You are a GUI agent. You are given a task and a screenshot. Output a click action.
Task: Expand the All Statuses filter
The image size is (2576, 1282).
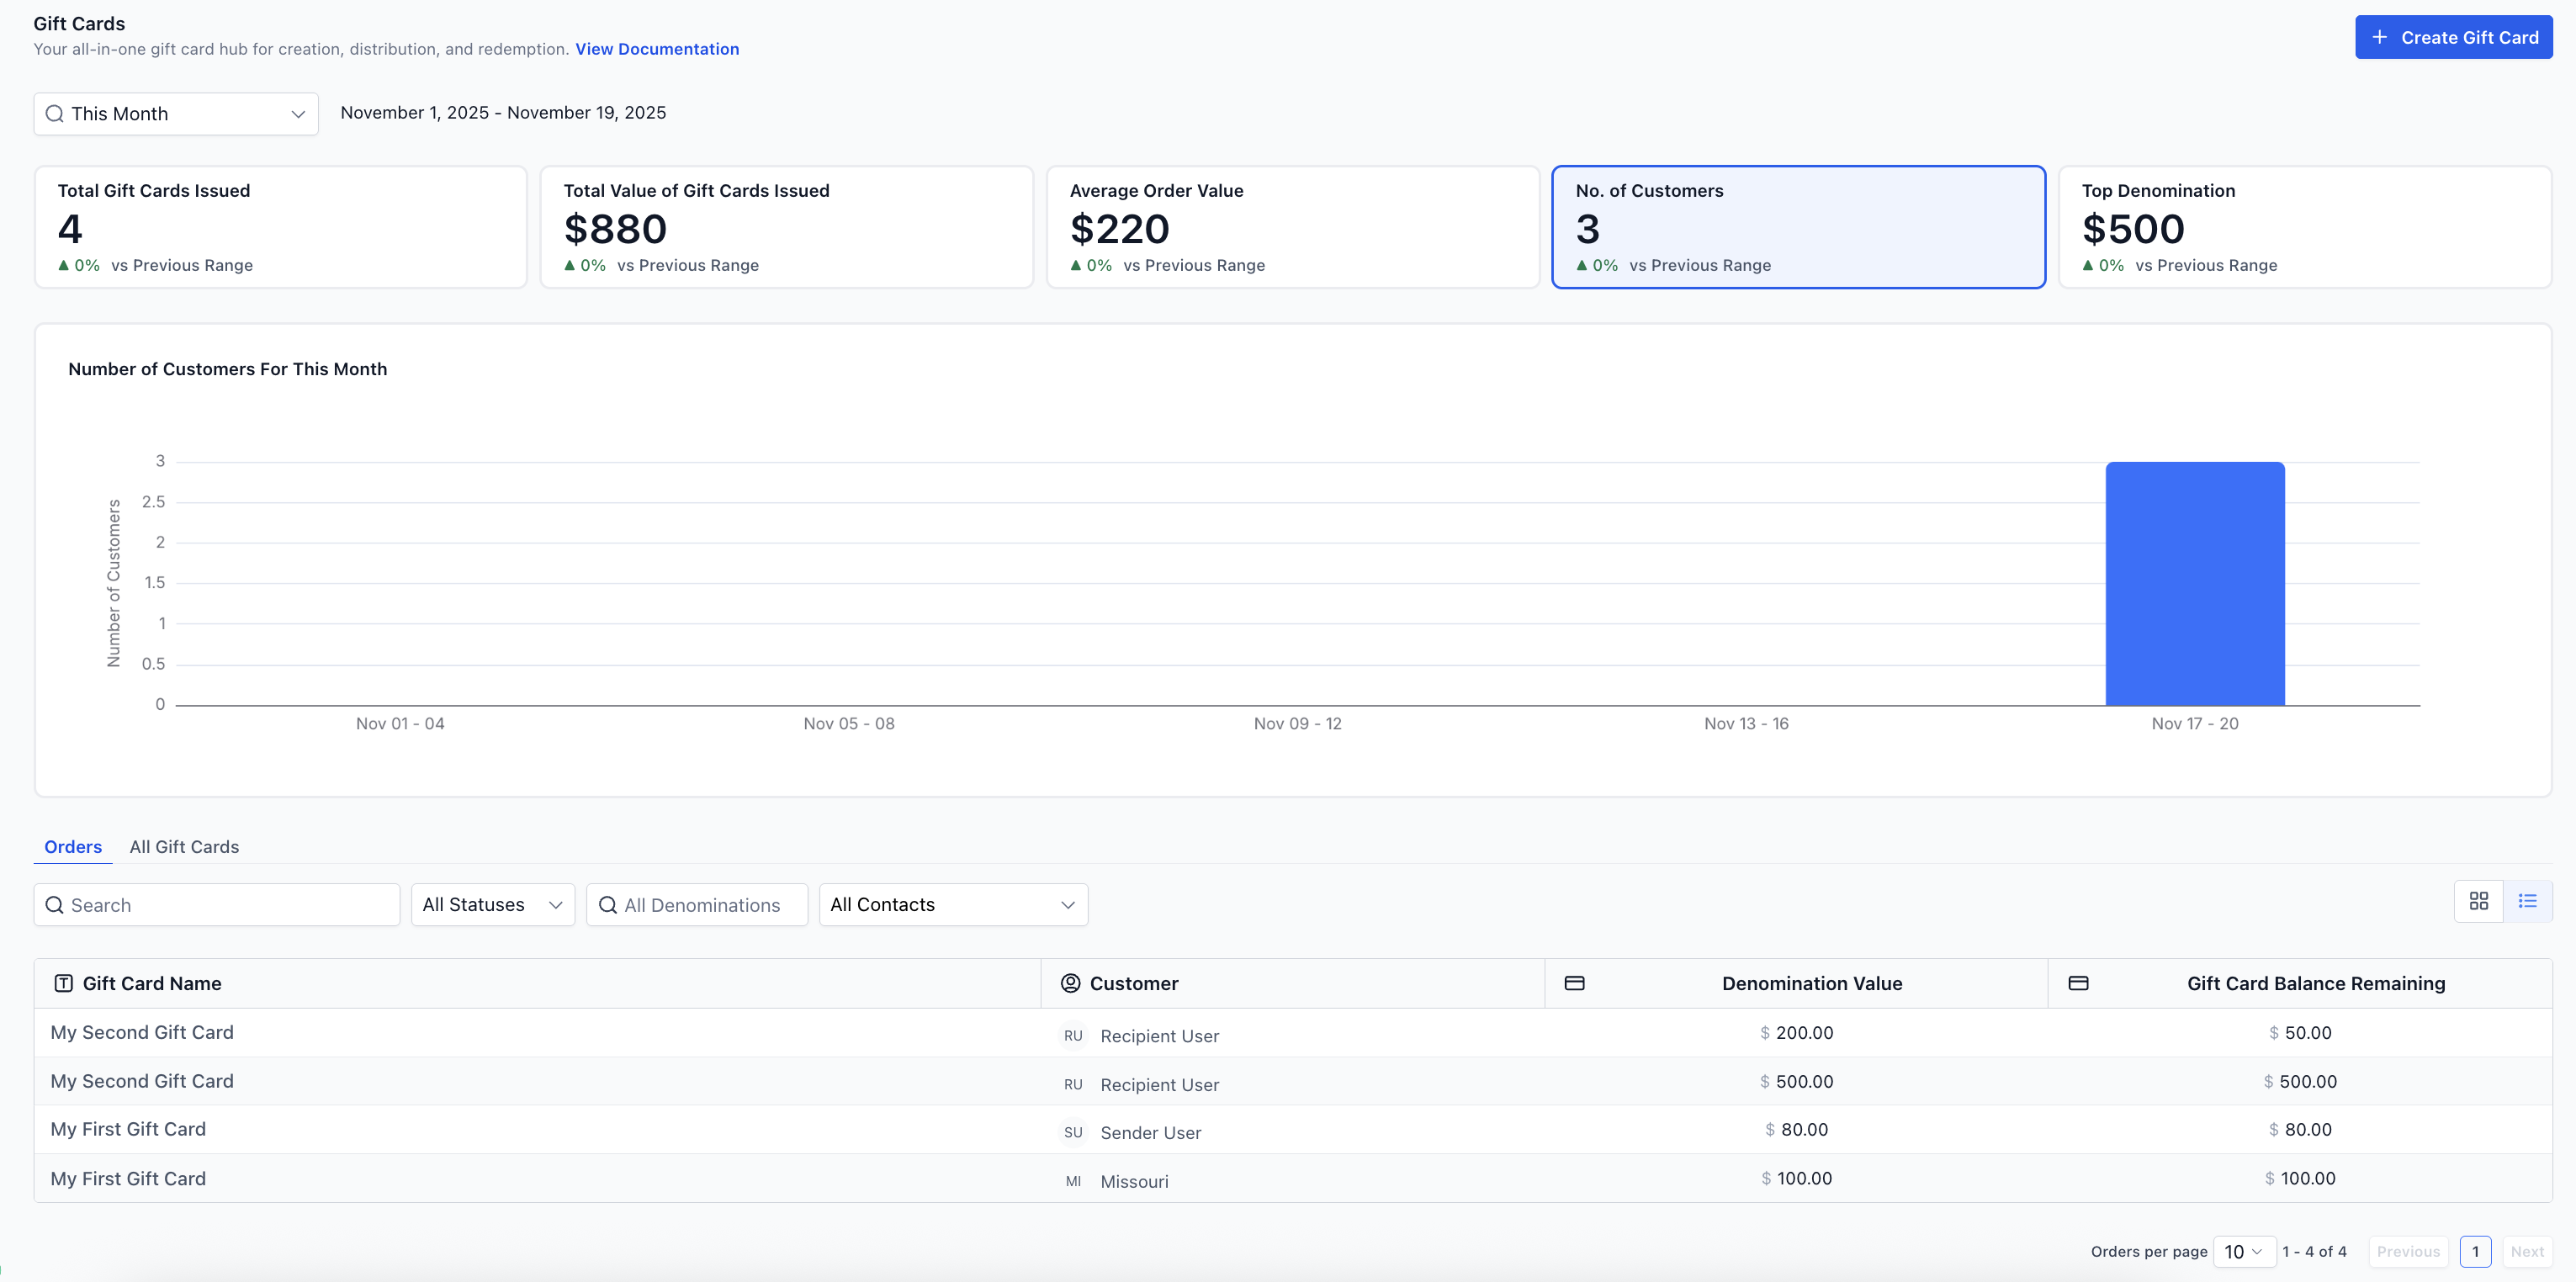[492, 904]
